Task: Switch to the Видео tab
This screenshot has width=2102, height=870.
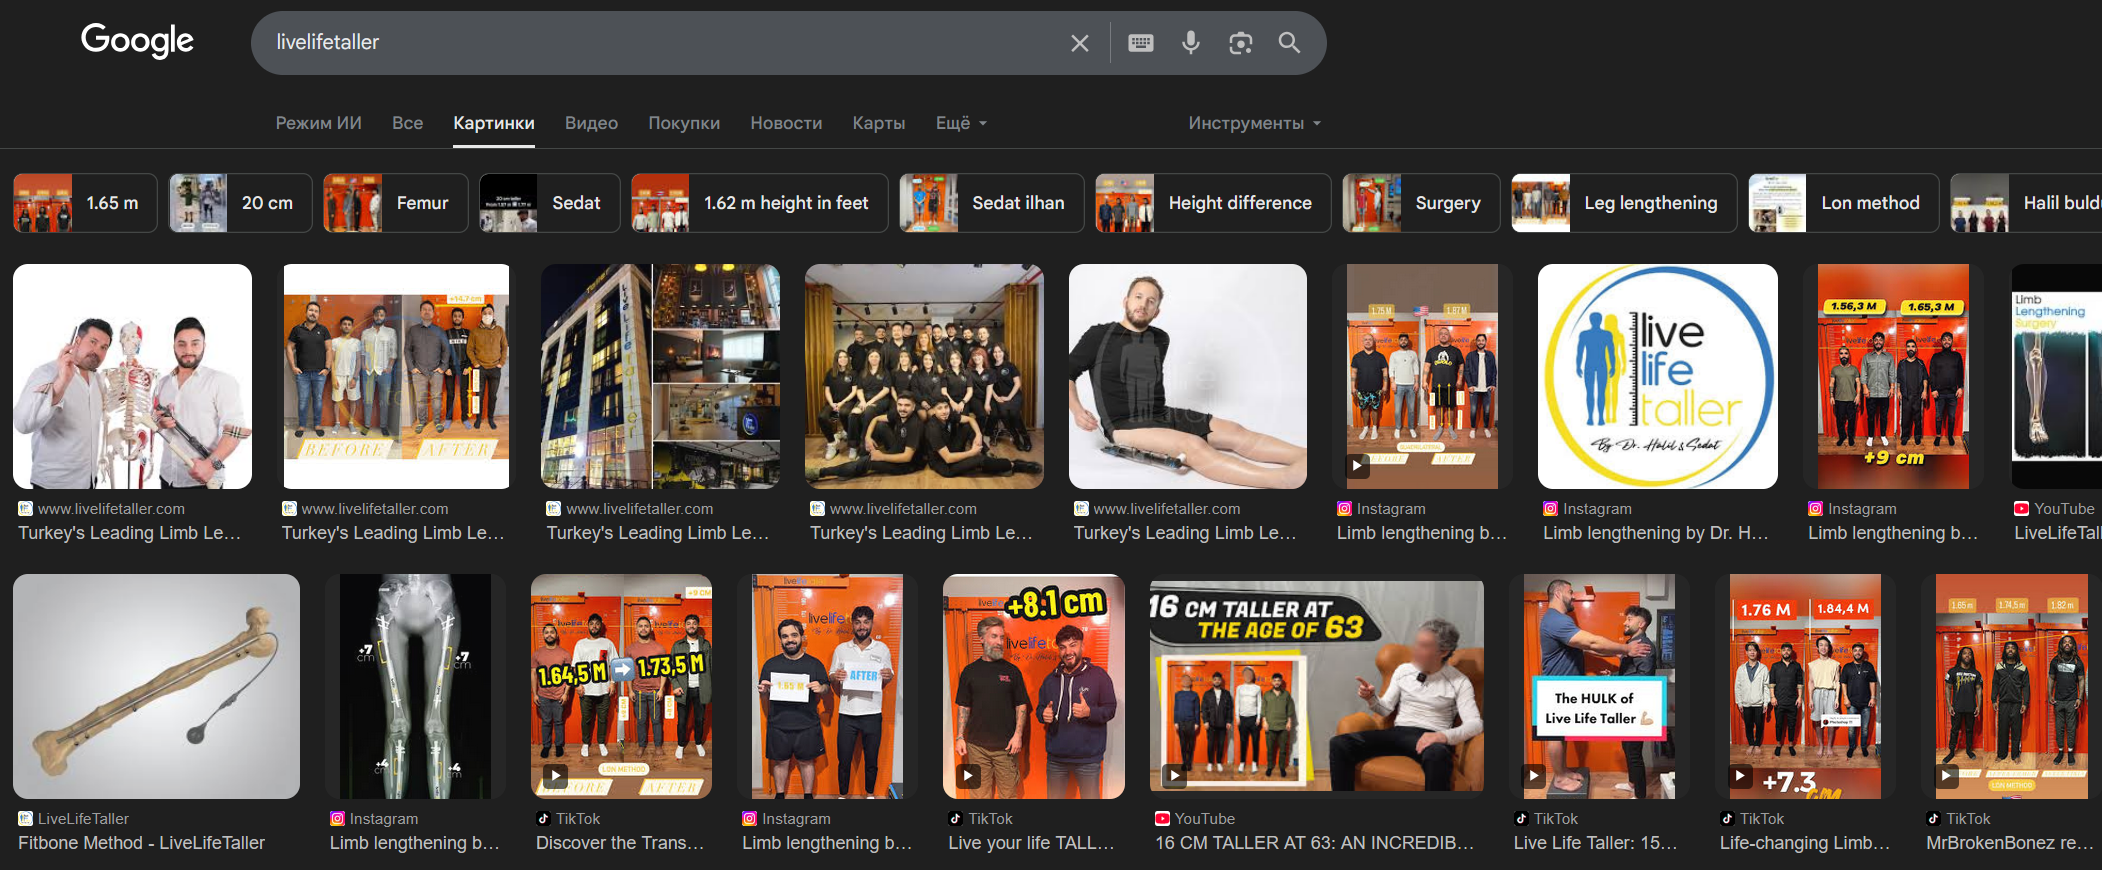Action: (x=591, y=123)
